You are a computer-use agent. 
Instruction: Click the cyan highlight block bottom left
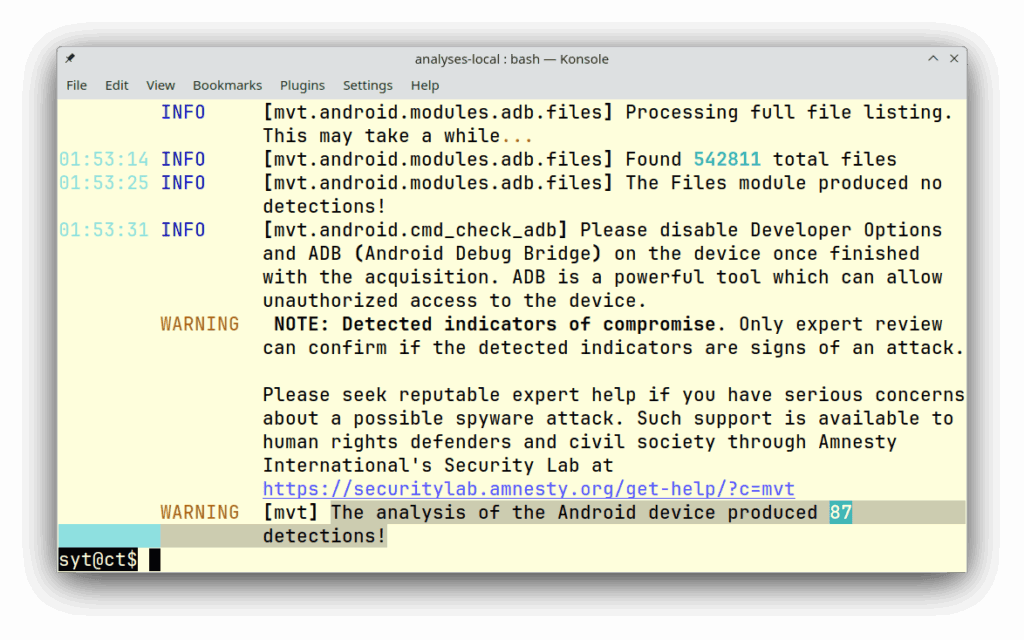click(x=108, y=536)
